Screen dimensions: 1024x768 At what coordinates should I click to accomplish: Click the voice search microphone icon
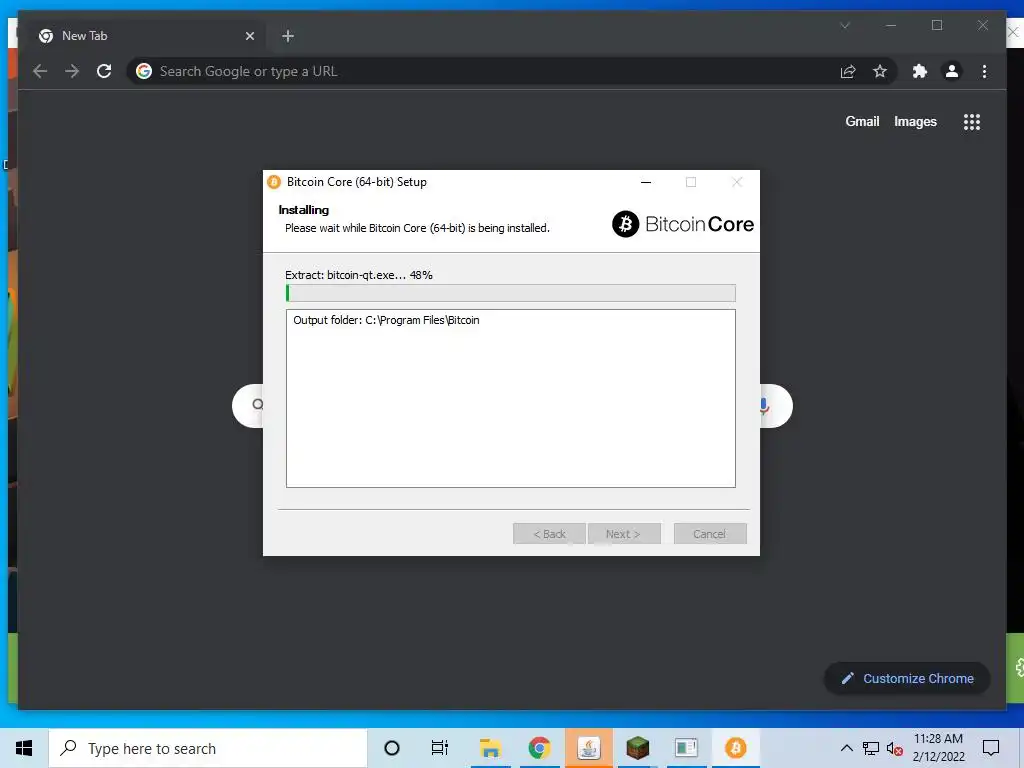(x=763, y=406)
